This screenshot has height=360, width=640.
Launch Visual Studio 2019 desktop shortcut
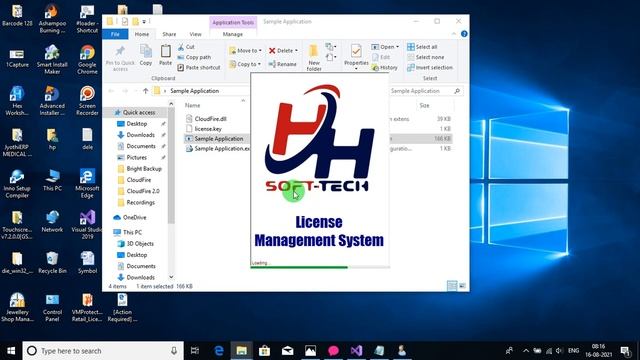coord(87,225)
